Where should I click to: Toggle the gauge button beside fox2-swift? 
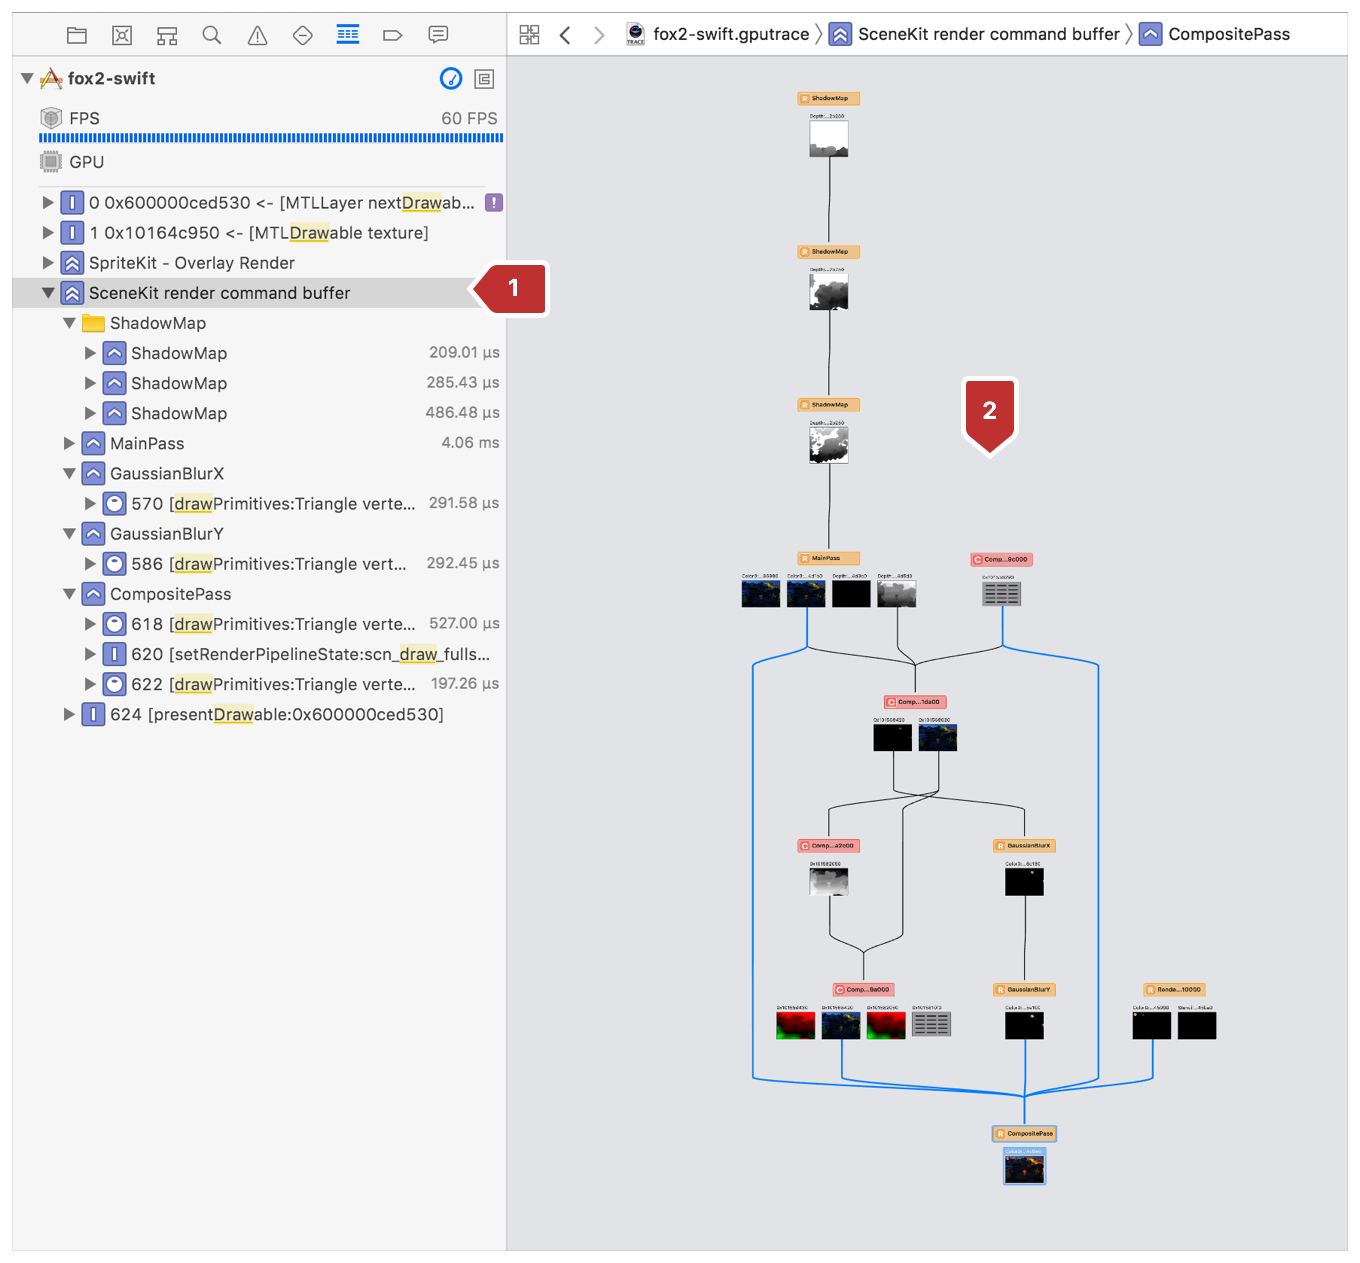[451, 79]
